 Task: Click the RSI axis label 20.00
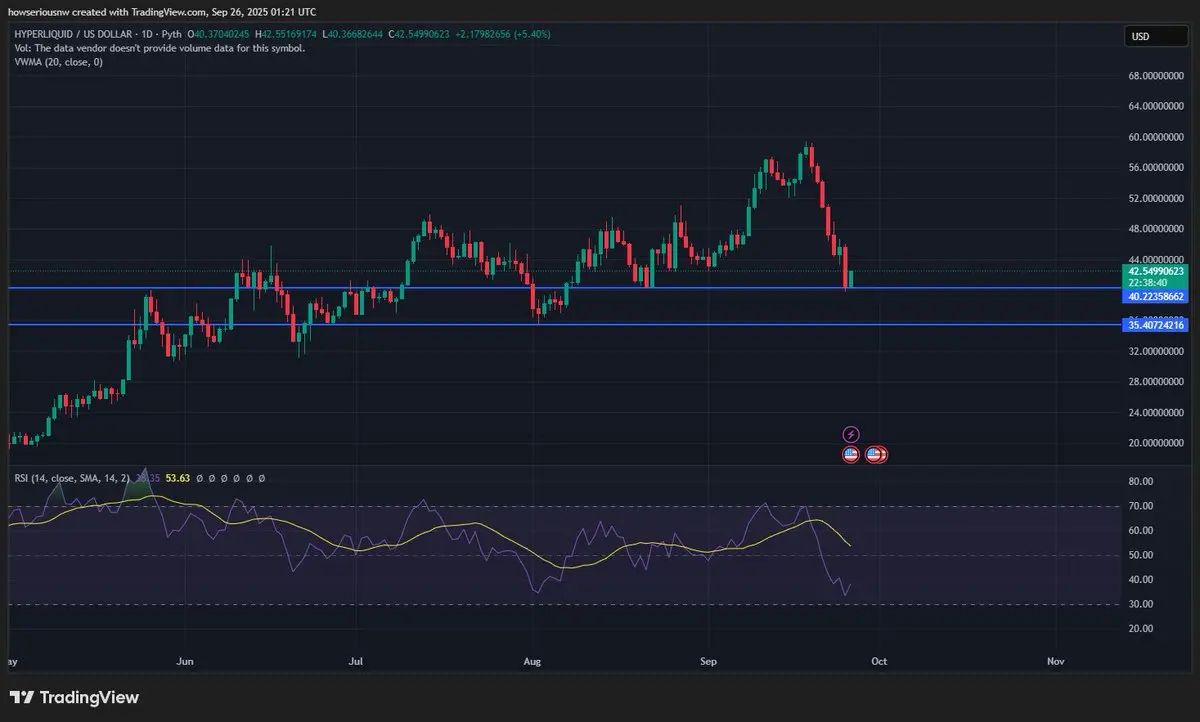(x=1141, y=628)
